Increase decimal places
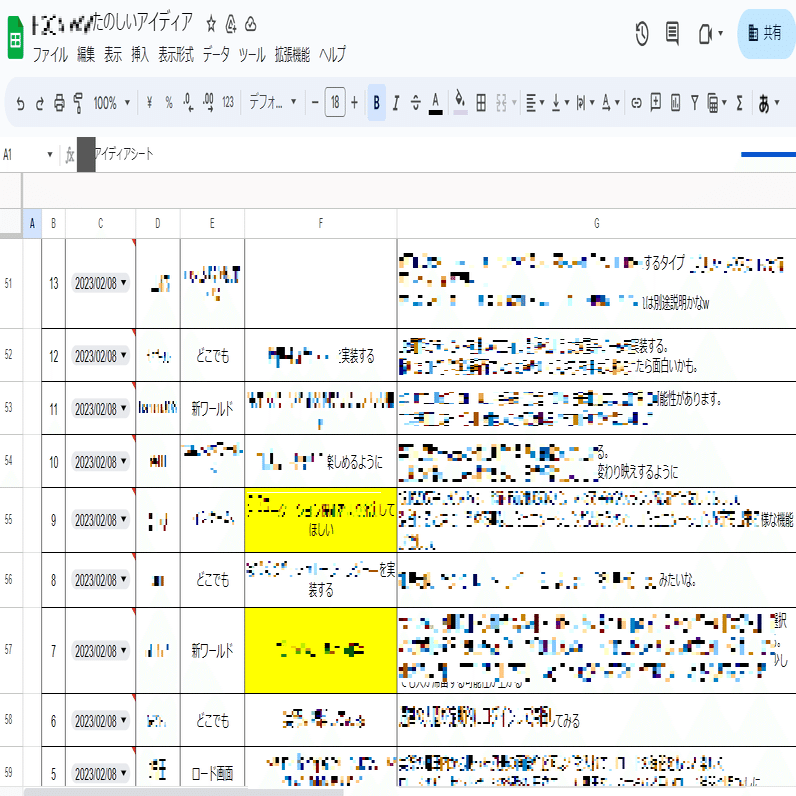Screen dimensions: 796x796 (x=208, y=103)
